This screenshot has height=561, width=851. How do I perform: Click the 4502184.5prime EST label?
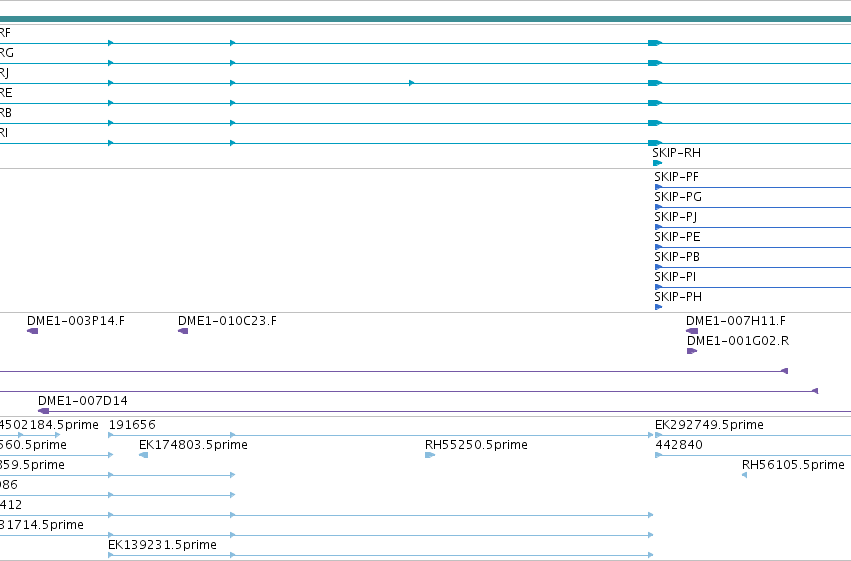coord(49,425)
